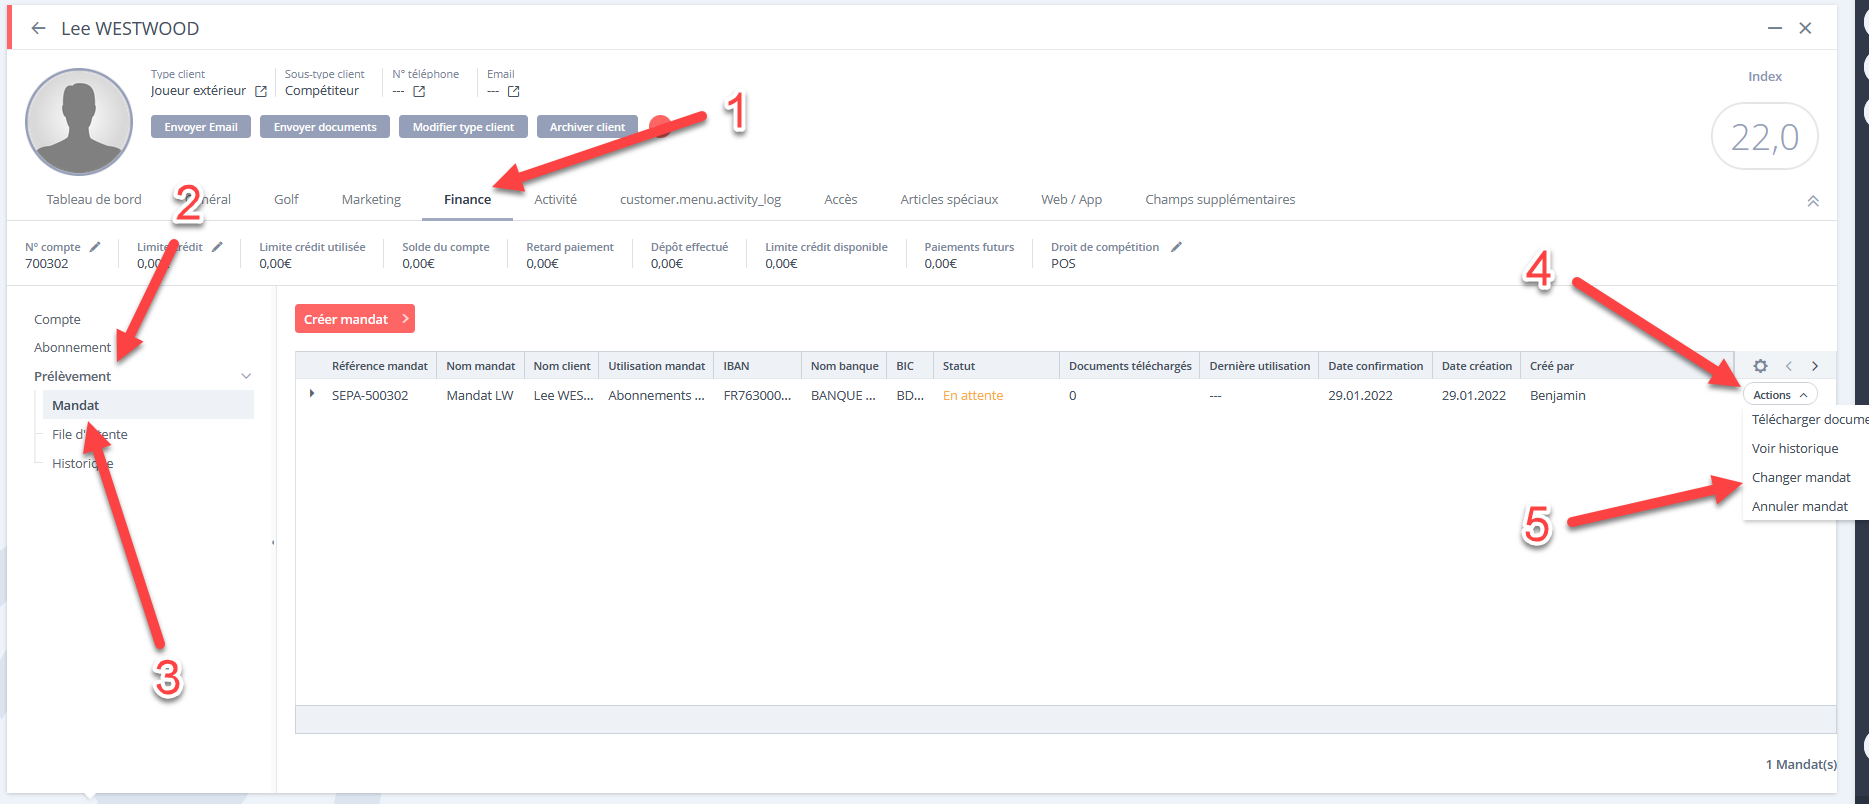This screenshot has width=1869, height=804.
Task: Open email external link icon
Action: (513, 91)
